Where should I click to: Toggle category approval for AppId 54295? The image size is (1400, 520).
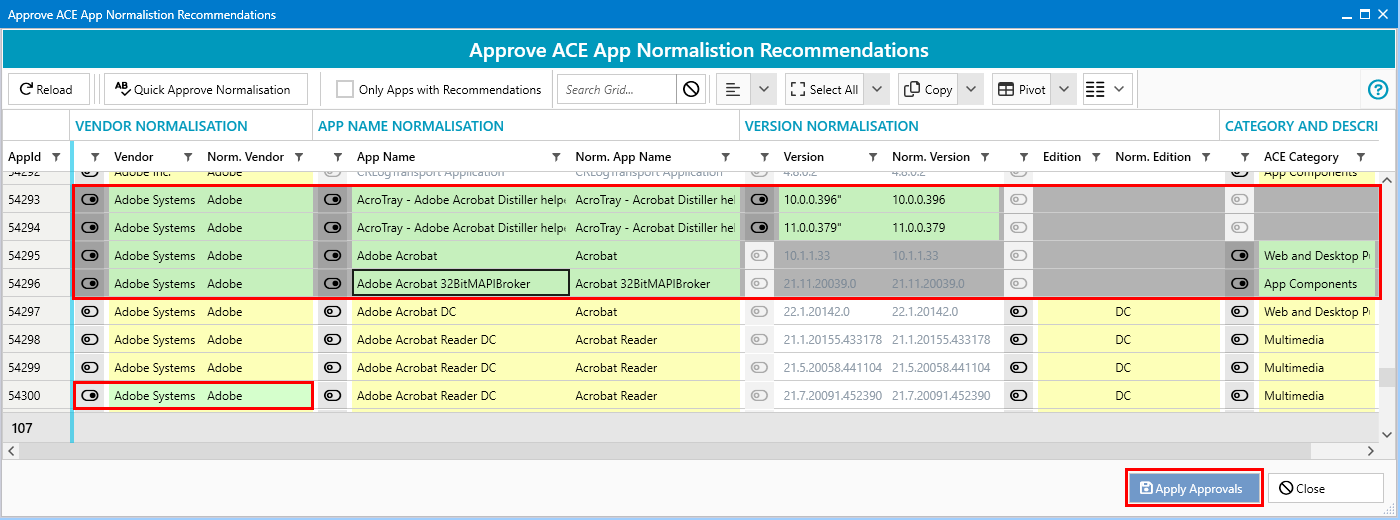click(1240, 256)
